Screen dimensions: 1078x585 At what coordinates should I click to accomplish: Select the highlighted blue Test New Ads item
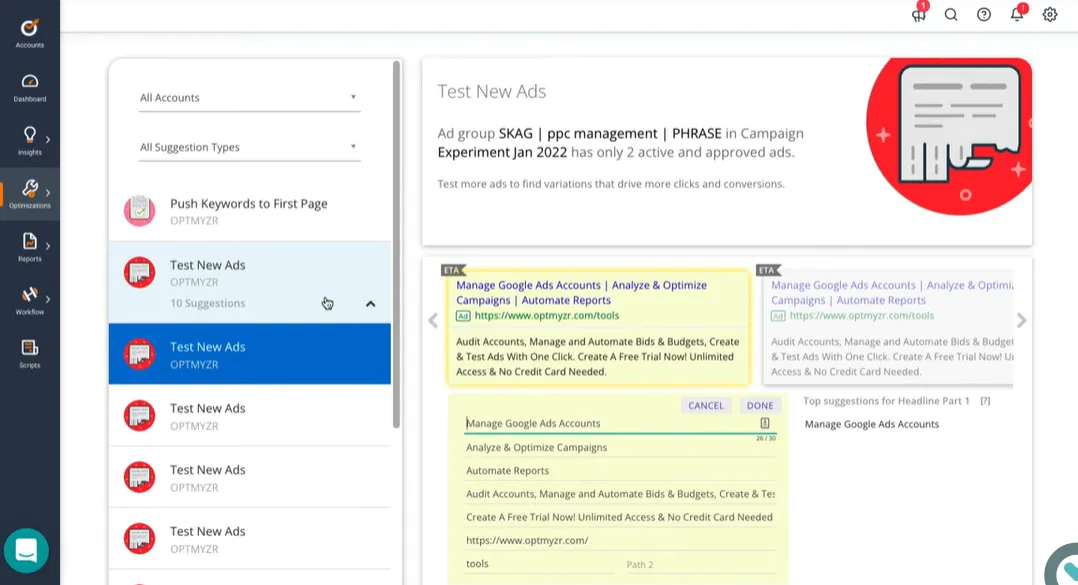250,354
